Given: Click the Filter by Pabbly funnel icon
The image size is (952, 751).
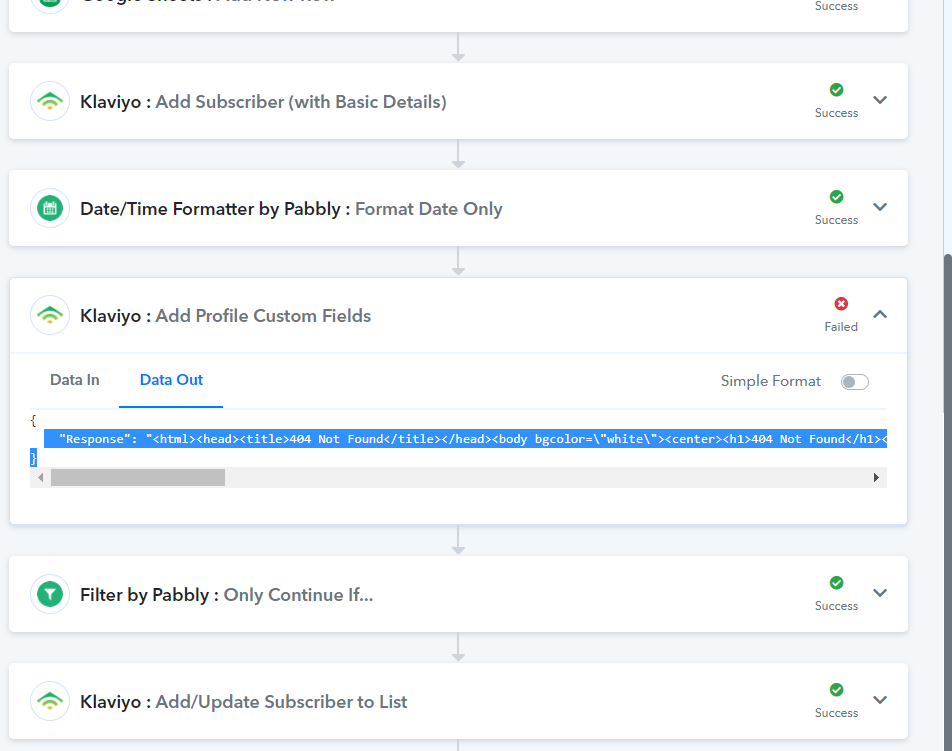Looking at the screenshot, I should (x=50, y=594).
